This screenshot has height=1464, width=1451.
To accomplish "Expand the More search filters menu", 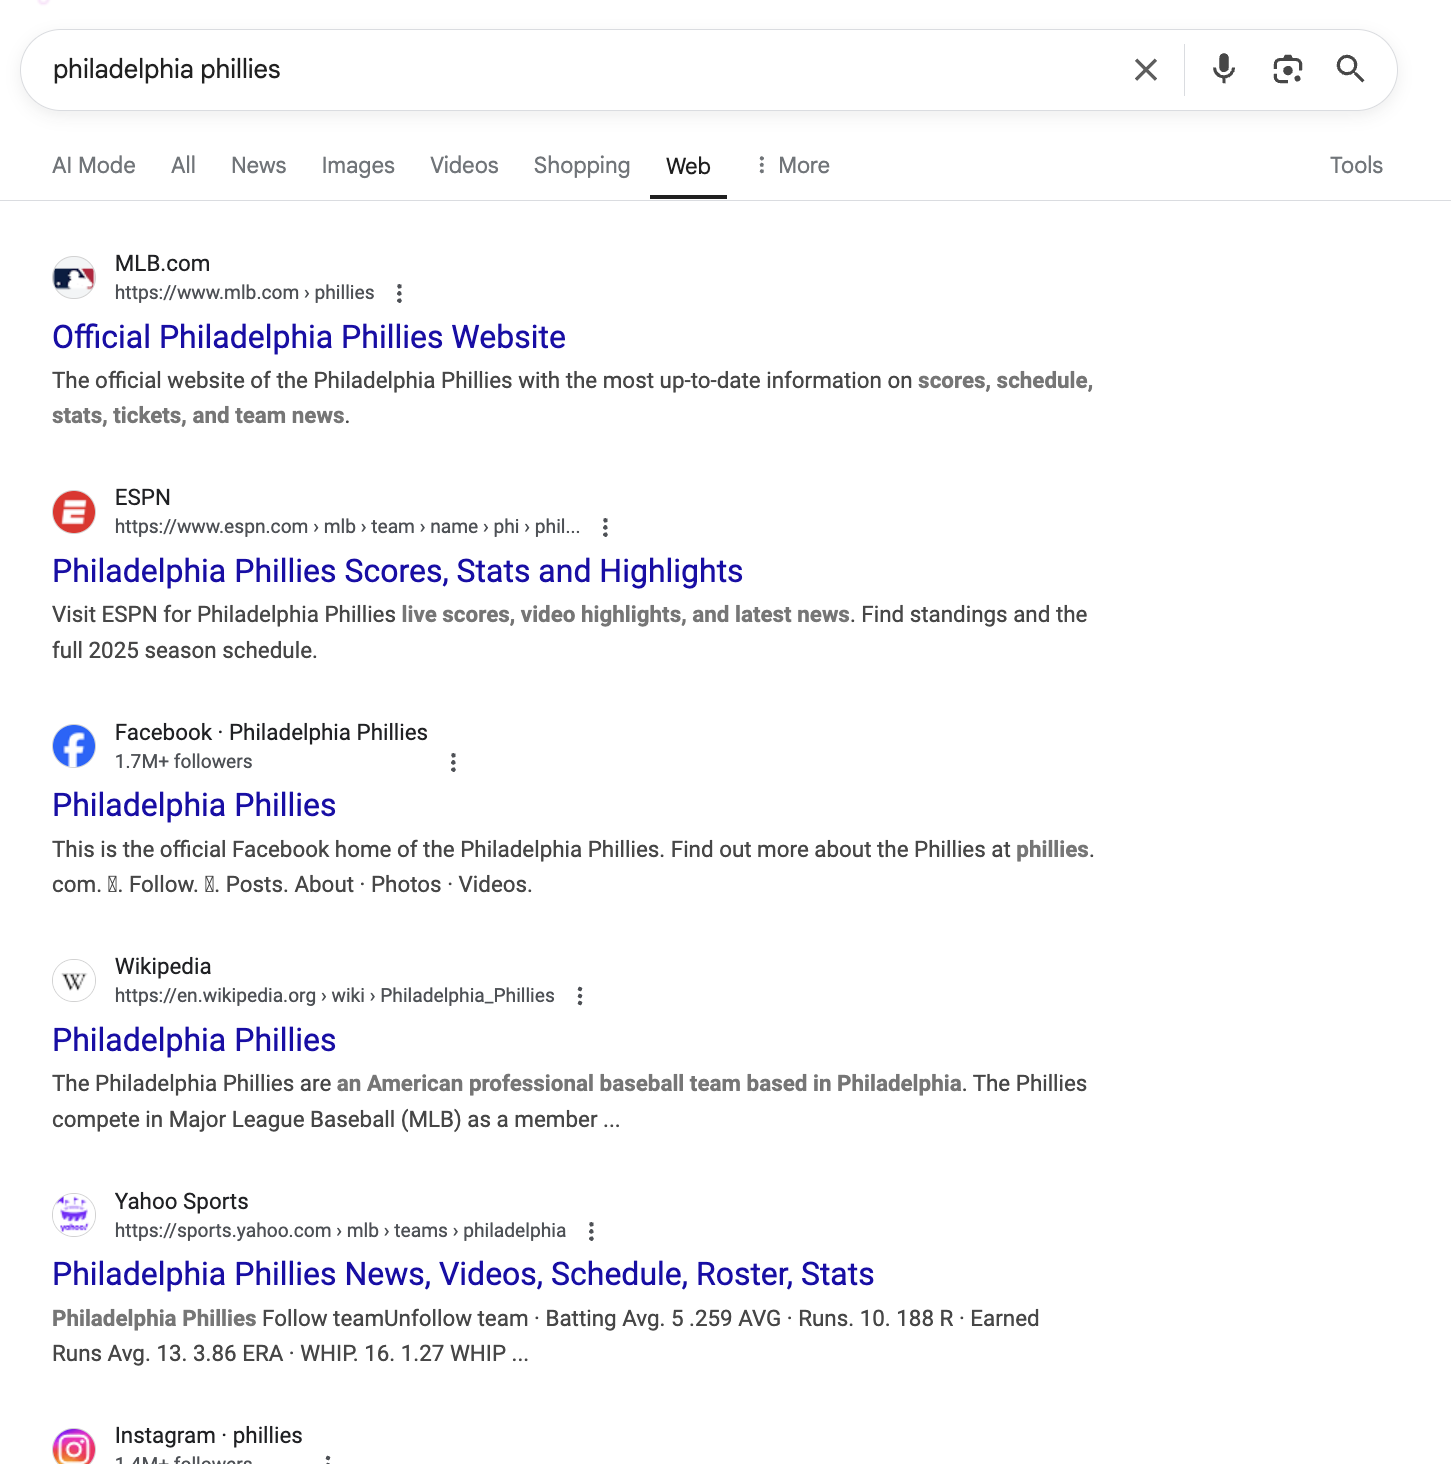I will (x=792, y=165).
